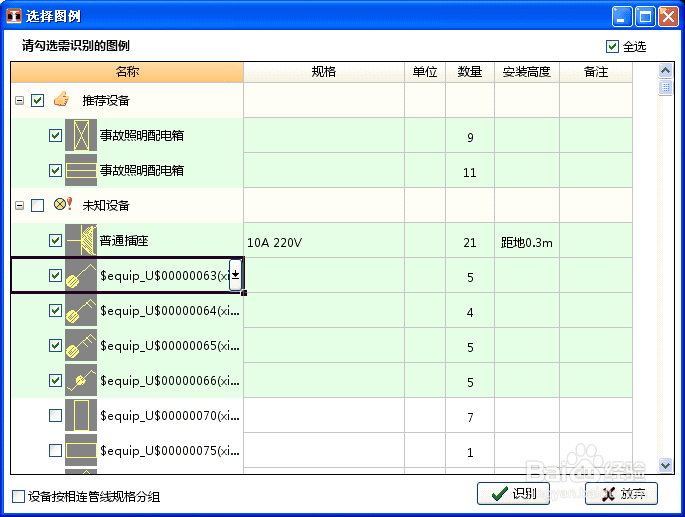Collapse the 未知设备 group
The height and width of the screenshot is (517, 685).
(x=19, y=205)
